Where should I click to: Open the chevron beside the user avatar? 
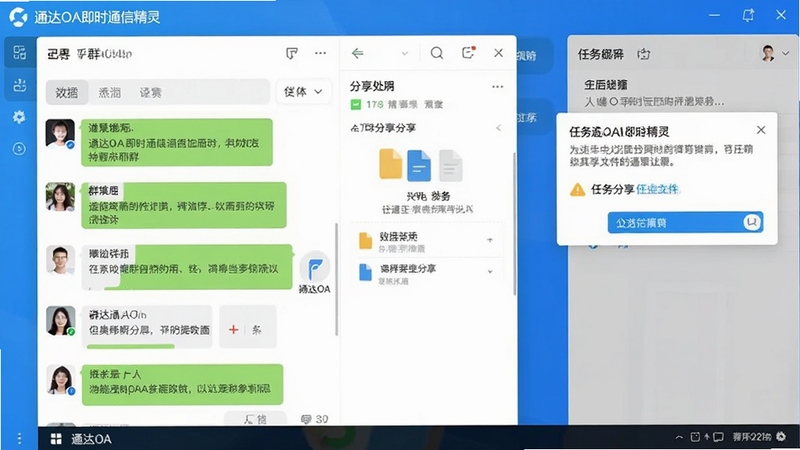tap(786, 53)
